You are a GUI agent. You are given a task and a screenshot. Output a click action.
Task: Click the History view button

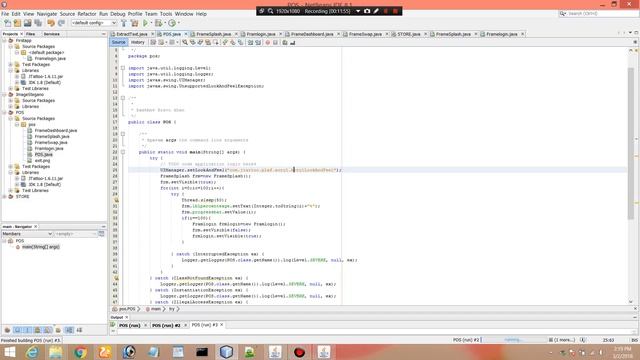(138, 42)
